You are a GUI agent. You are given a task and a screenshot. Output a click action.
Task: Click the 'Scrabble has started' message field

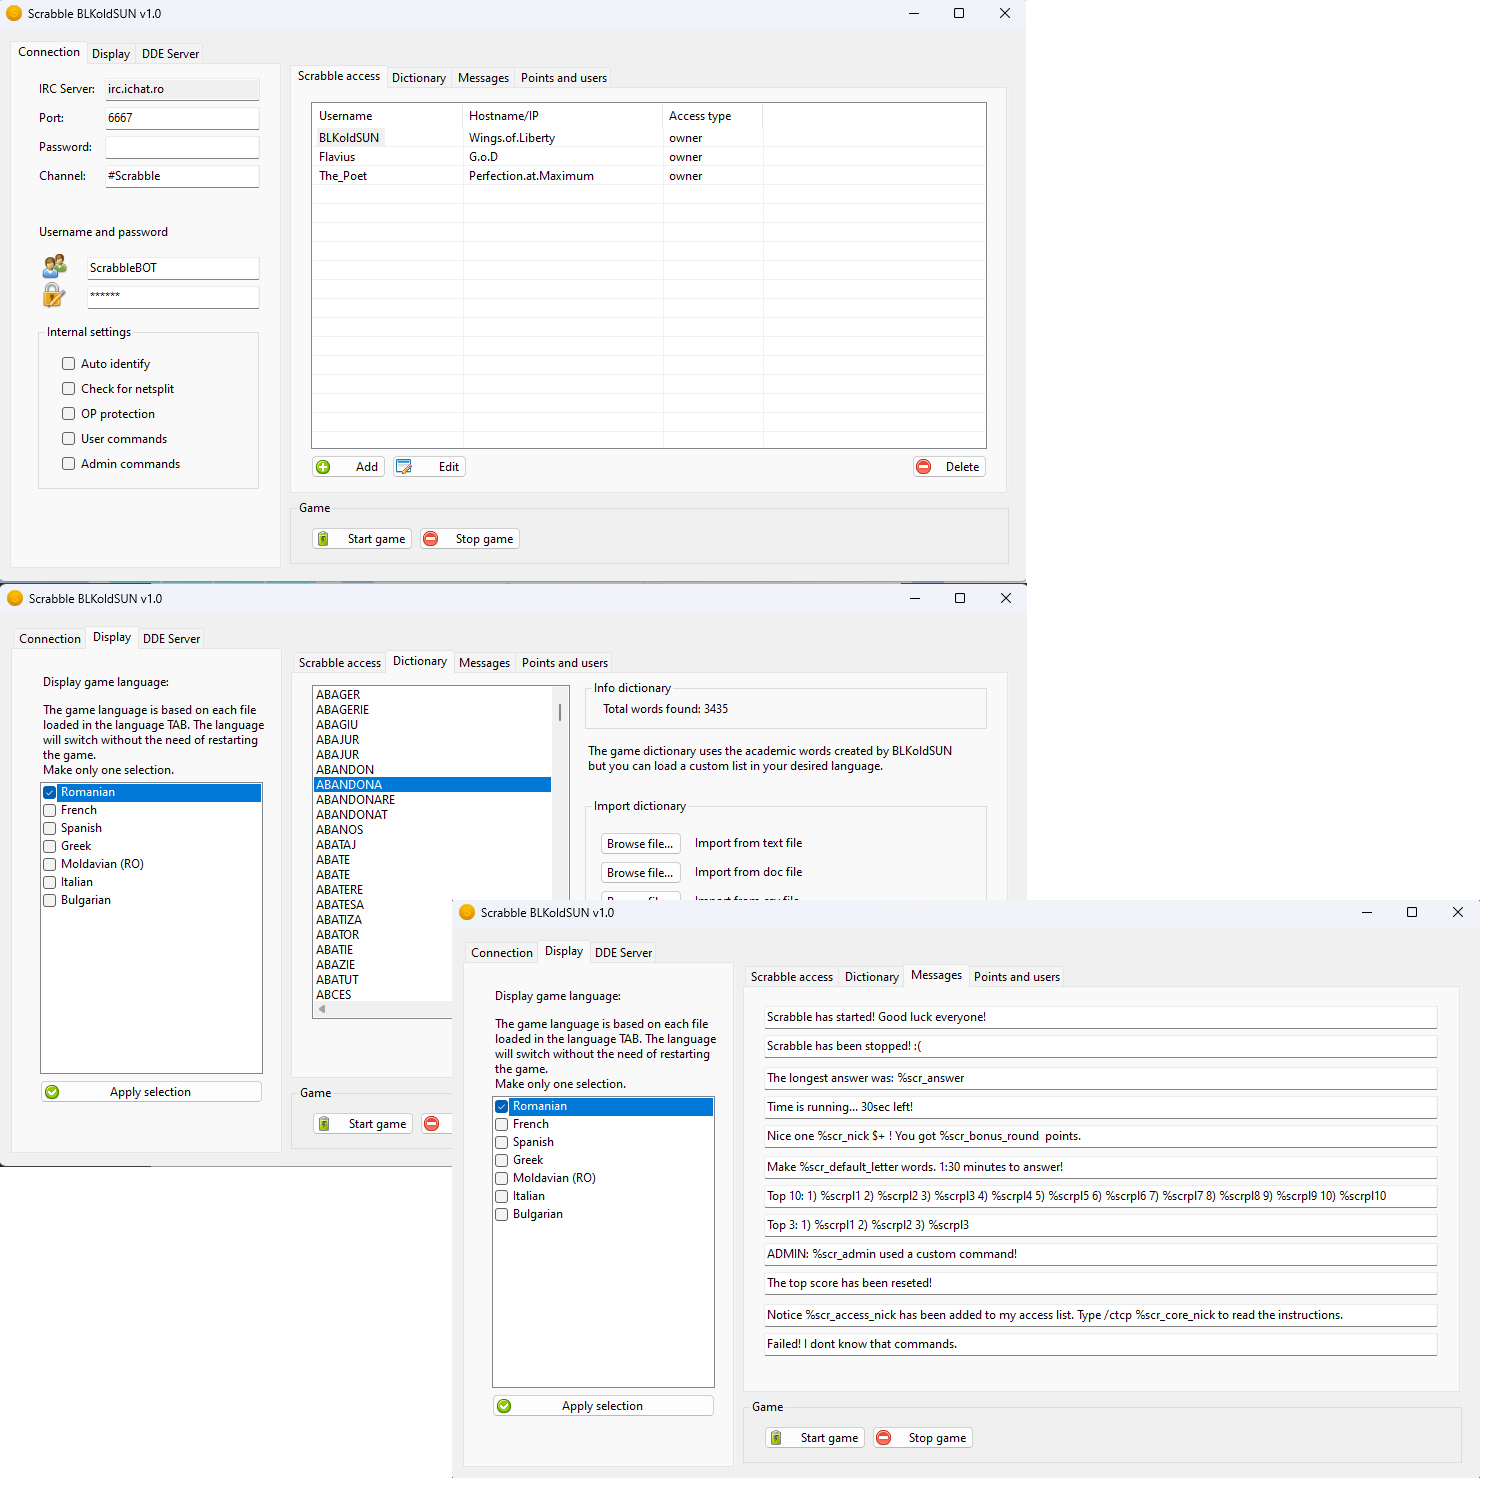pyautogui.click(x=1101, y=1017)
